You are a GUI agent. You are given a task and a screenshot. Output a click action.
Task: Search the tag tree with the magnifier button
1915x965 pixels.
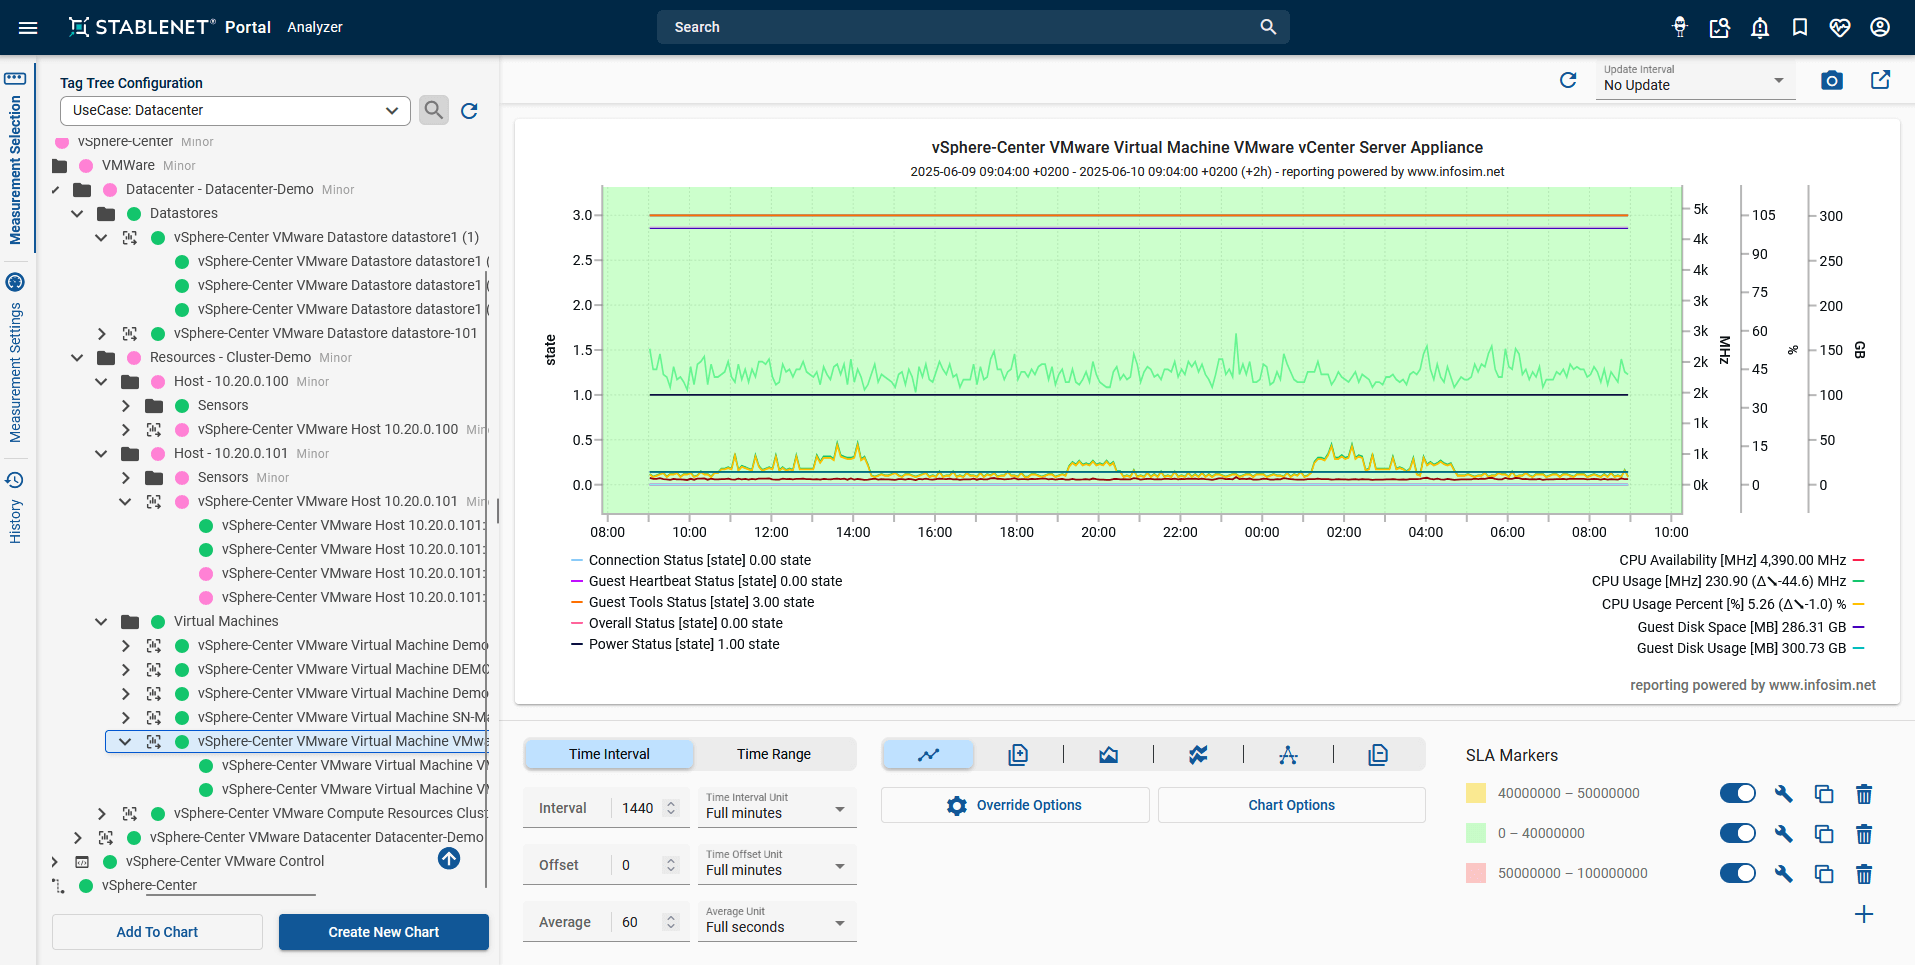(433, 110)
